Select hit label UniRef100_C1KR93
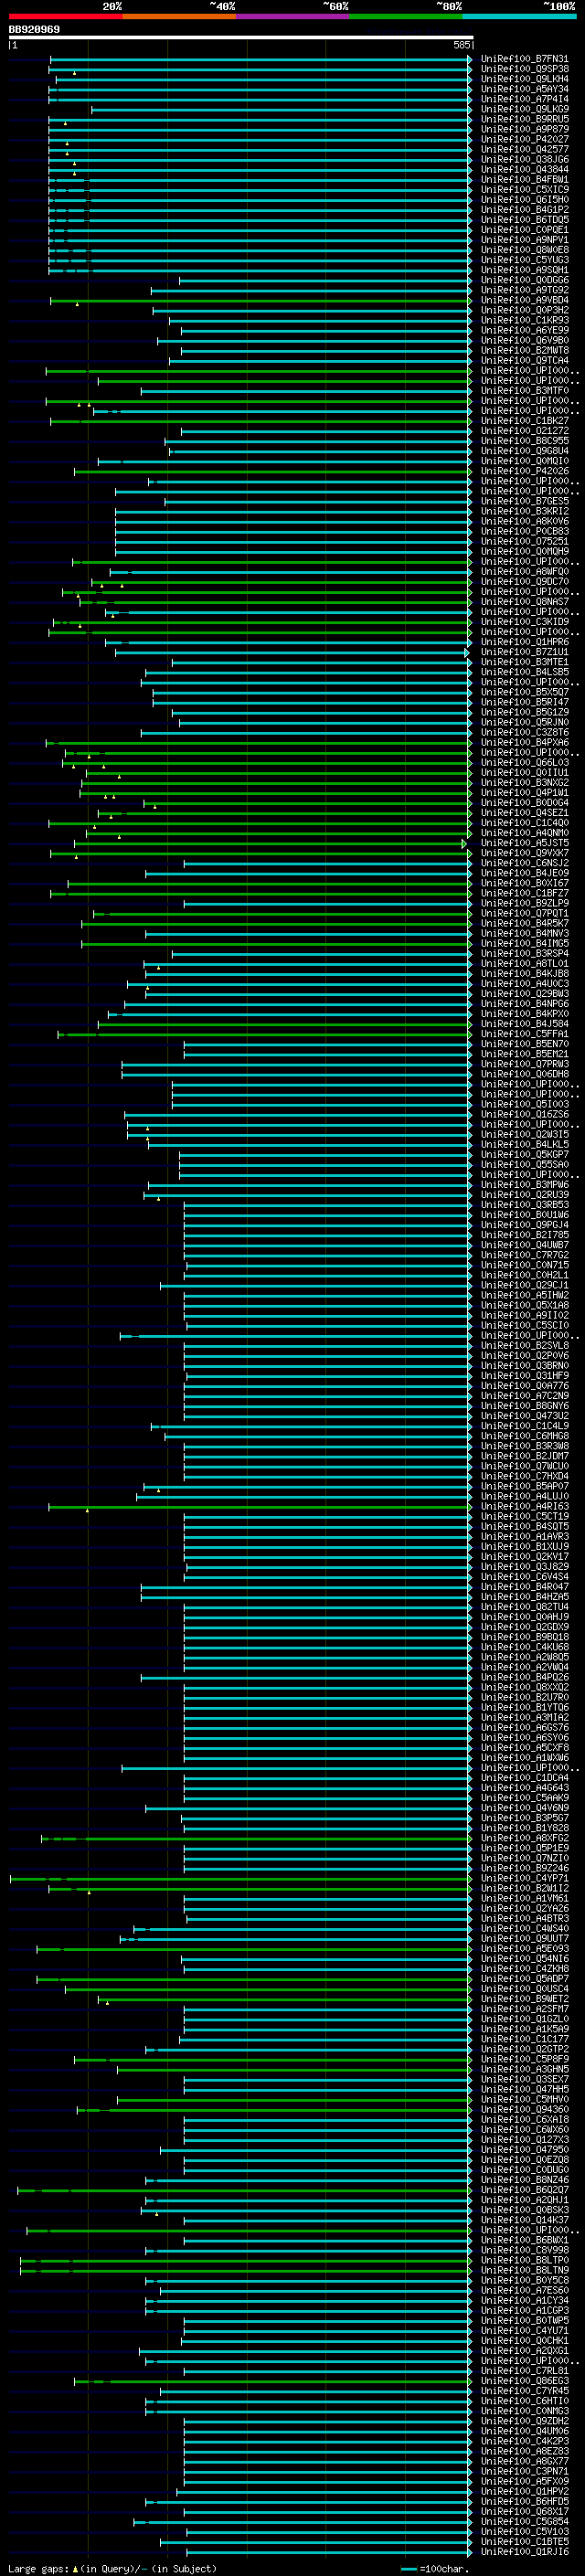This screenshot has width=585, height=2576. tap(524, 320)
